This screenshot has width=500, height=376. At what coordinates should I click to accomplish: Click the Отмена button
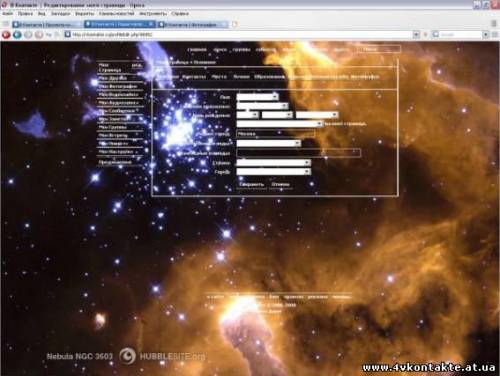[280, 184]
